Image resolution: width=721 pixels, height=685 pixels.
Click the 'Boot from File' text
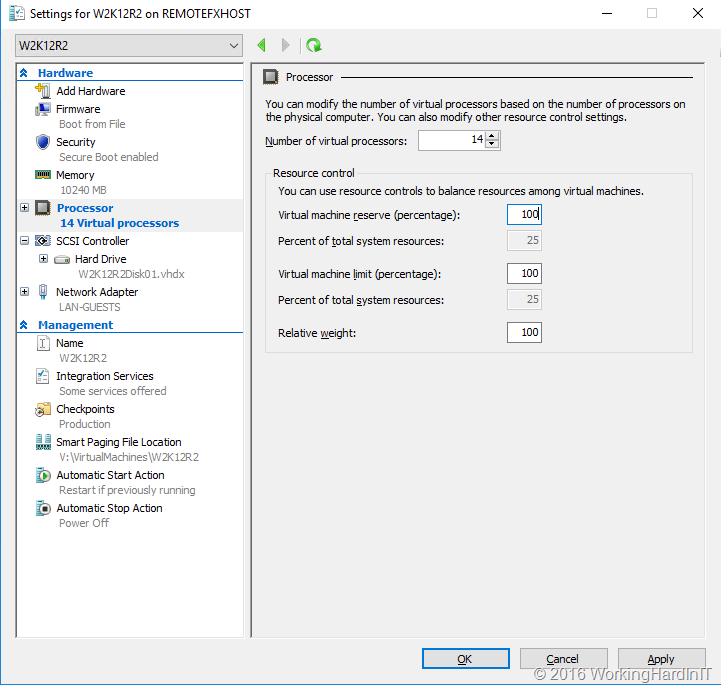pyautogui.click(x=92, y=124)
